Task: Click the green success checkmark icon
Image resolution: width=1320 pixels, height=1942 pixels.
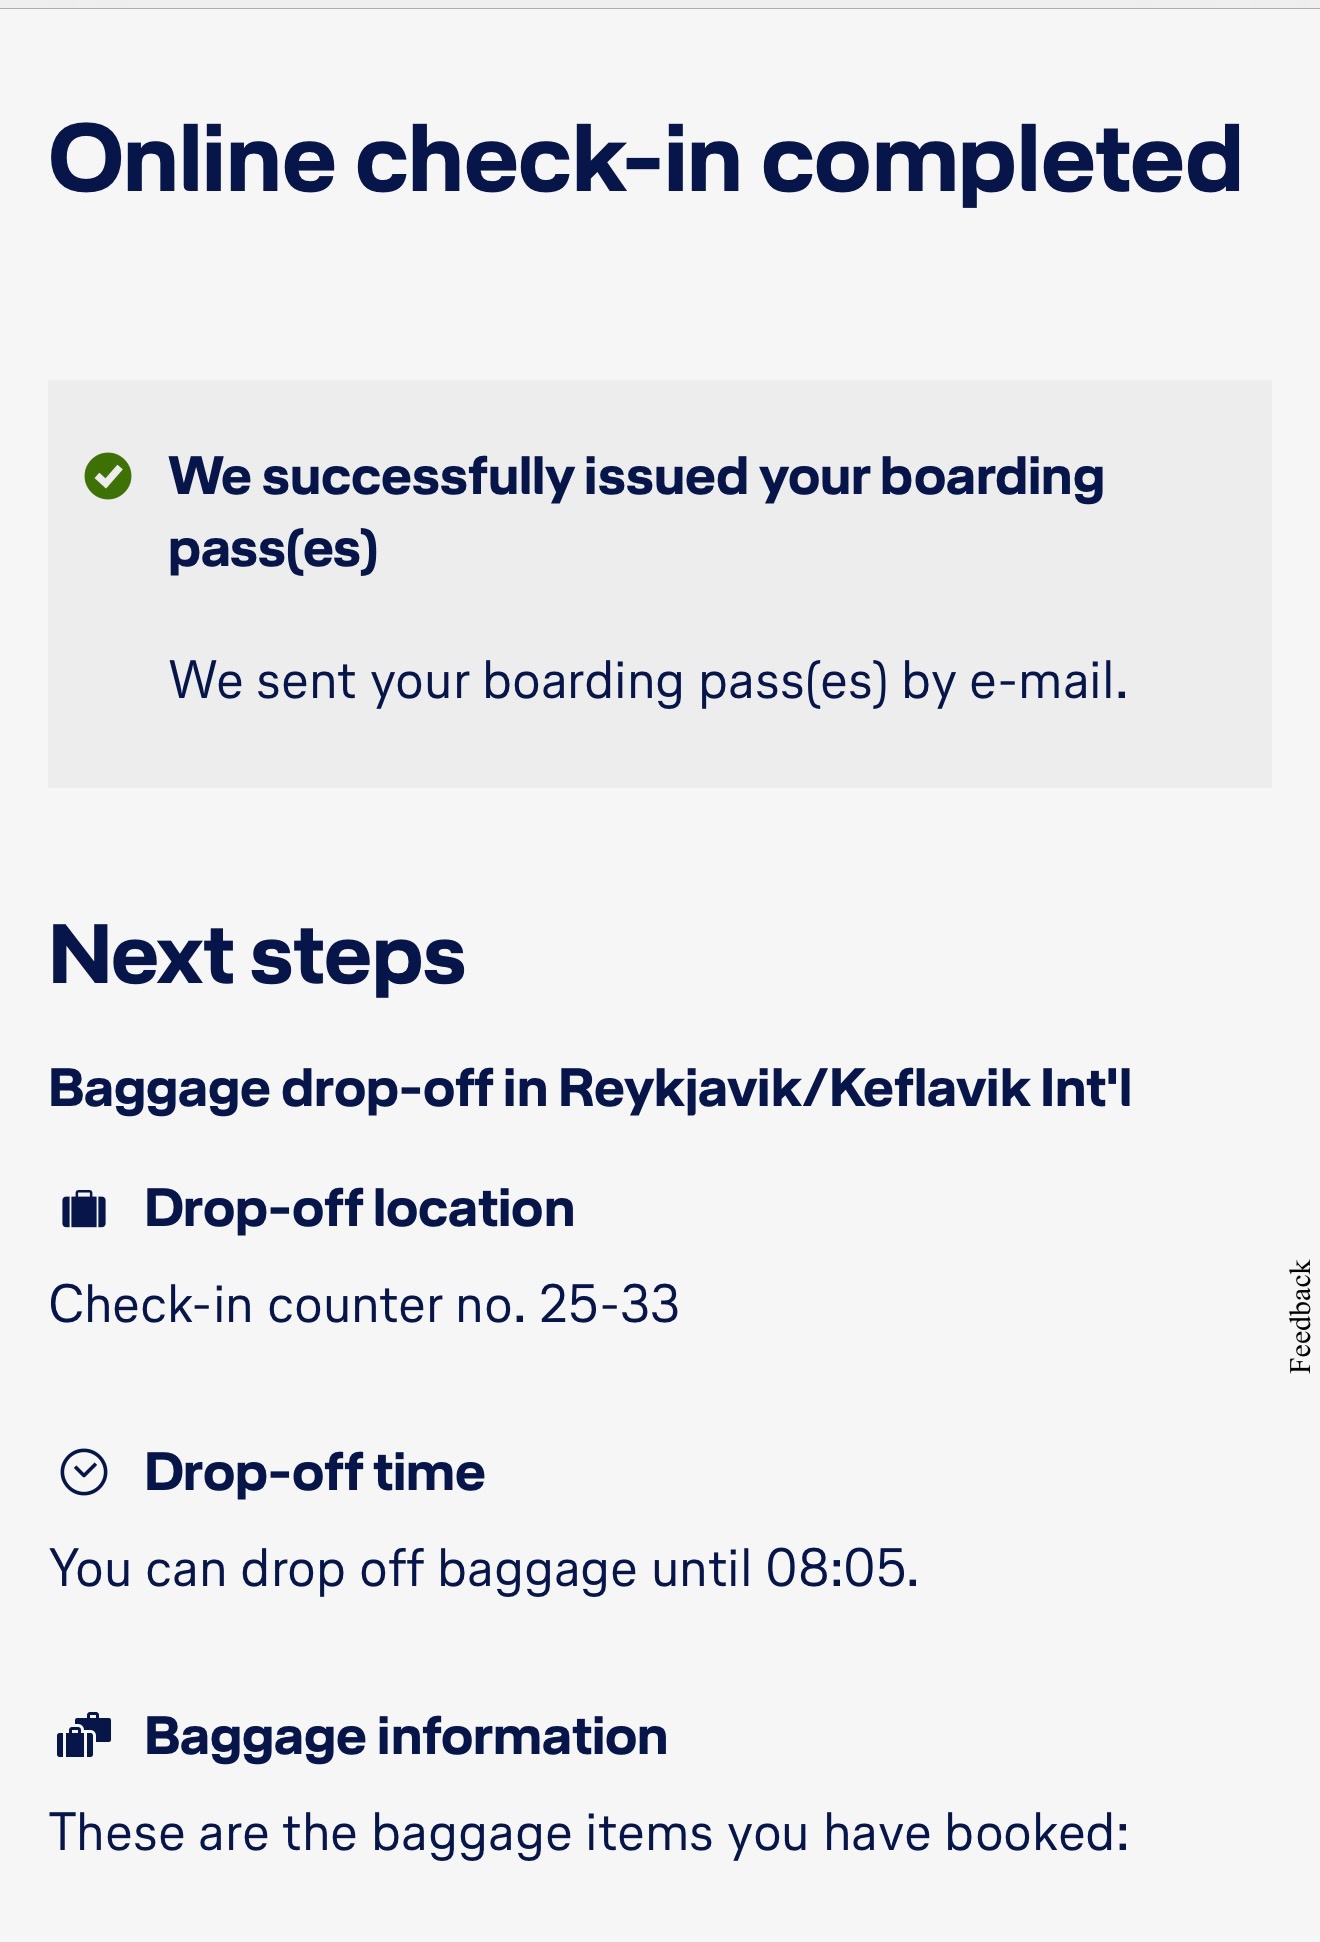Action: [108, 476]
